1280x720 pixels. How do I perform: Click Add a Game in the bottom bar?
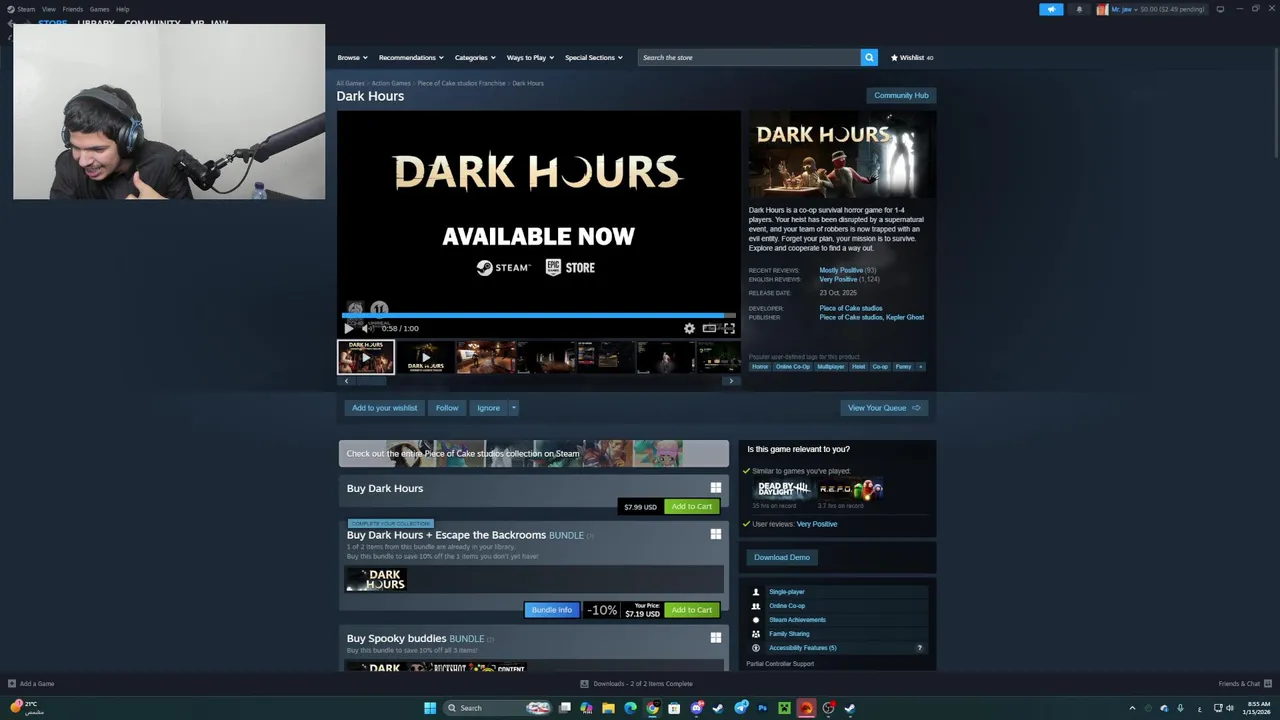pos(31,684)
